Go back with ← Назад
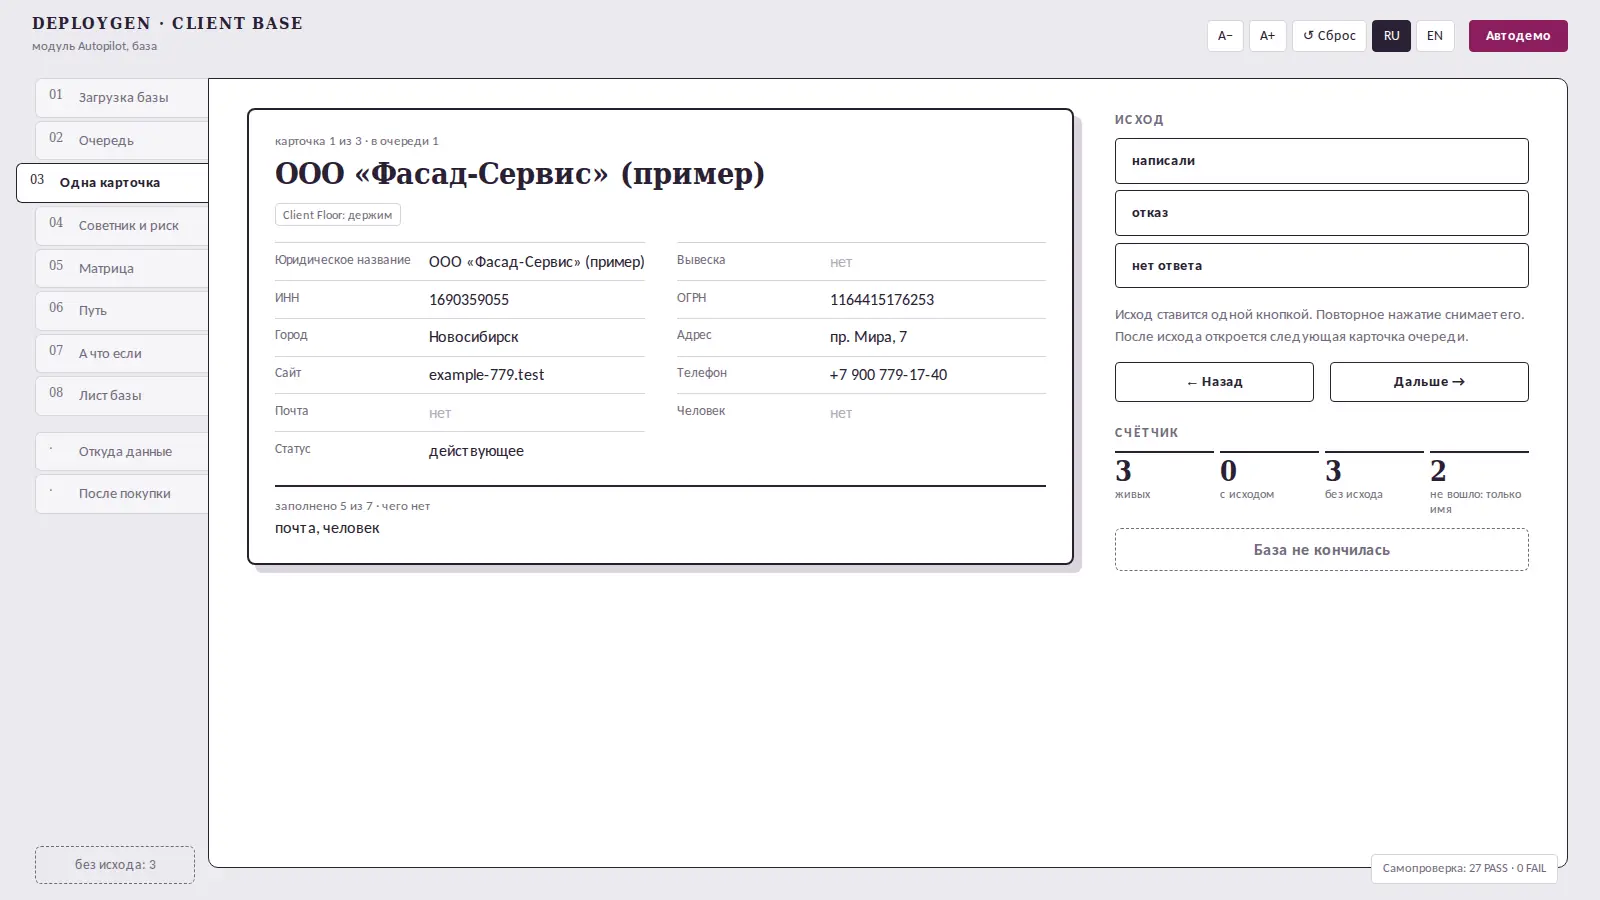The image size is (1600, 900). coord(1214,382)
